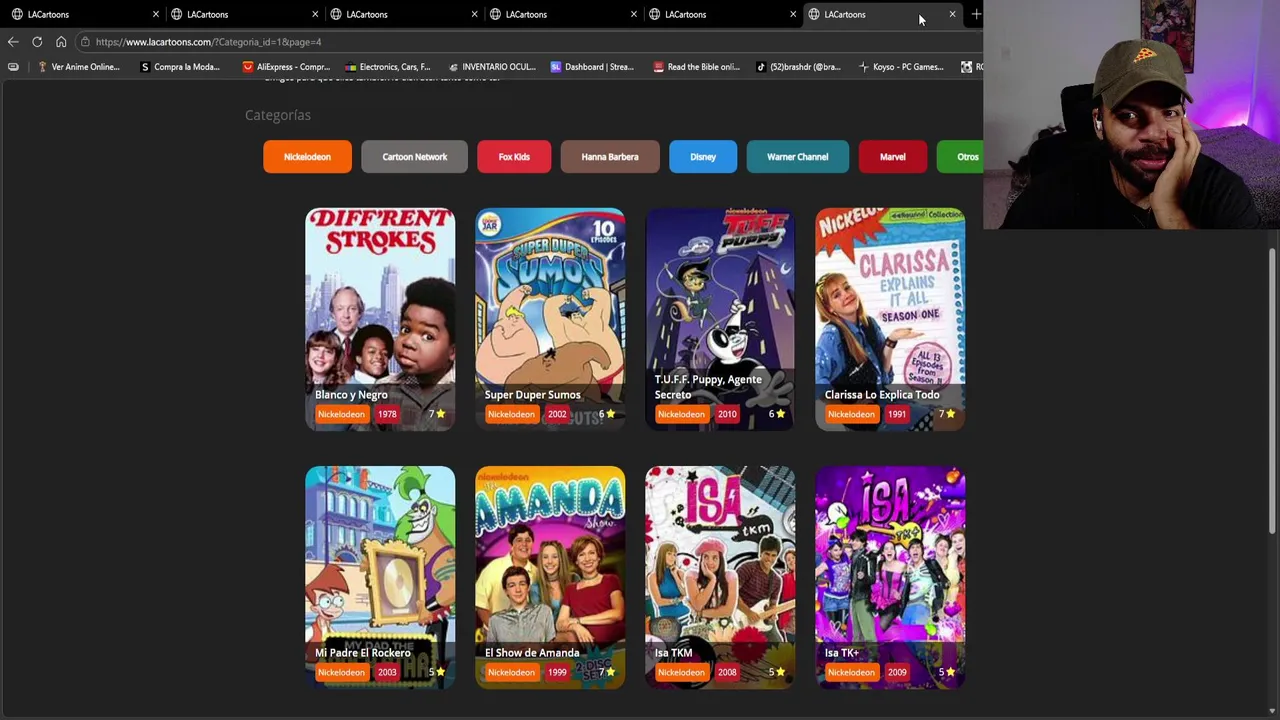Click the 2003 year tag
1280x720 pixels.
point(387,672)
